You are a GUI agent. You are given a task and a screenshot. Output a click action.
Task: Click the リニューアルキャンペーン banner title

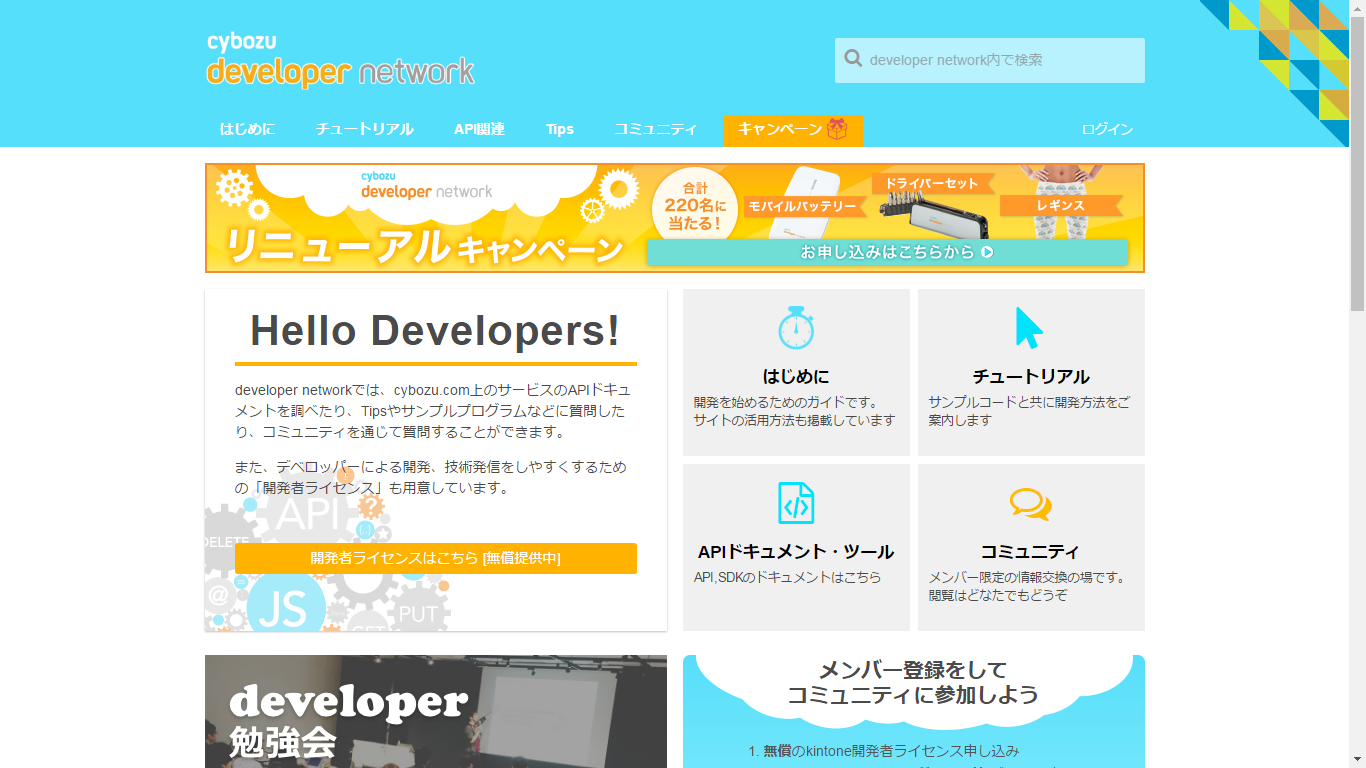tap(425, 246)
